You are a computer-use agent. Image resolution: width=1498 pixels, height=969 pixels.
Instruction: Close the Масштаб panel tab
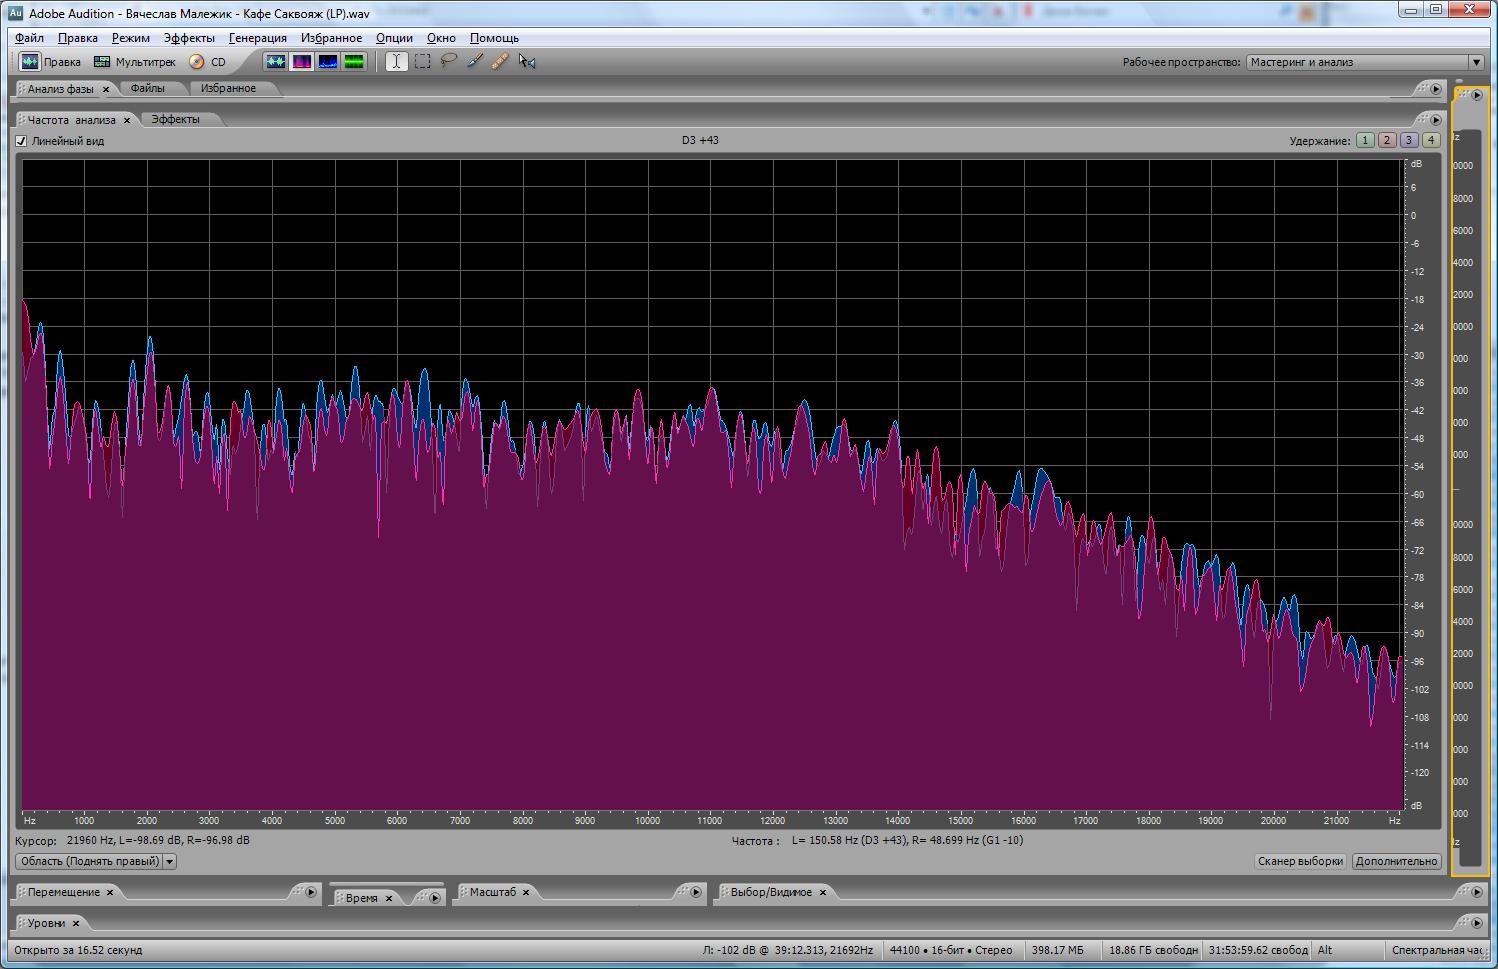[x=526, y=892]
